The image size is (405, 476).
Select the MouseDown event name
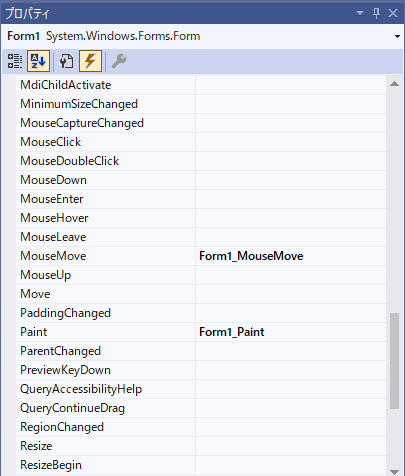[53, 180]
